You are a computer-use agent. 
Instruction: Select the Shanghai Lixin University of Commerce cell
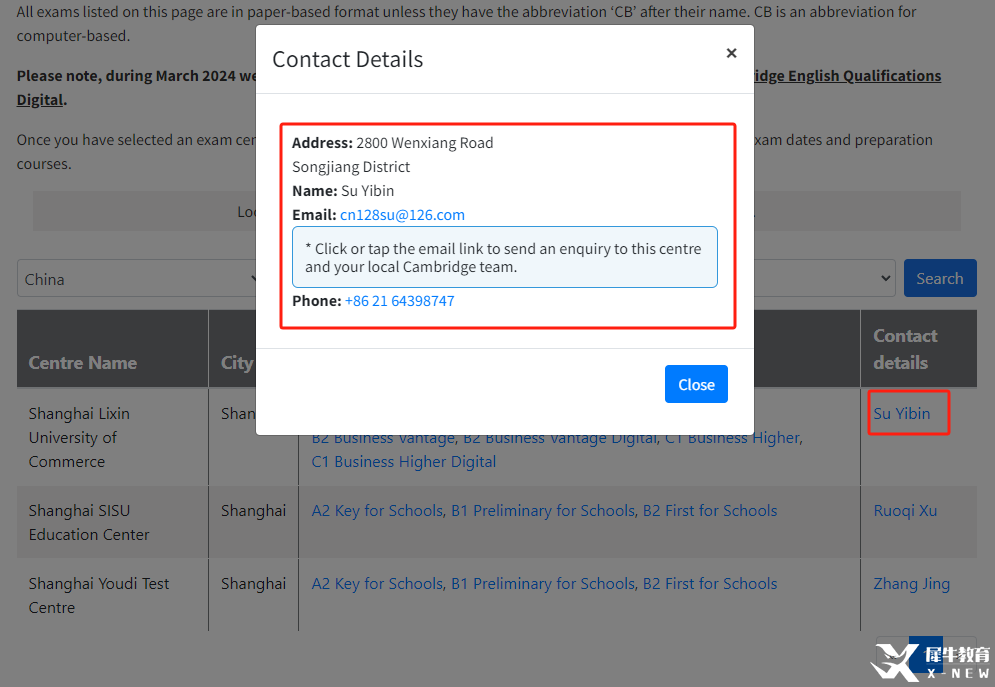coord(112,438)
